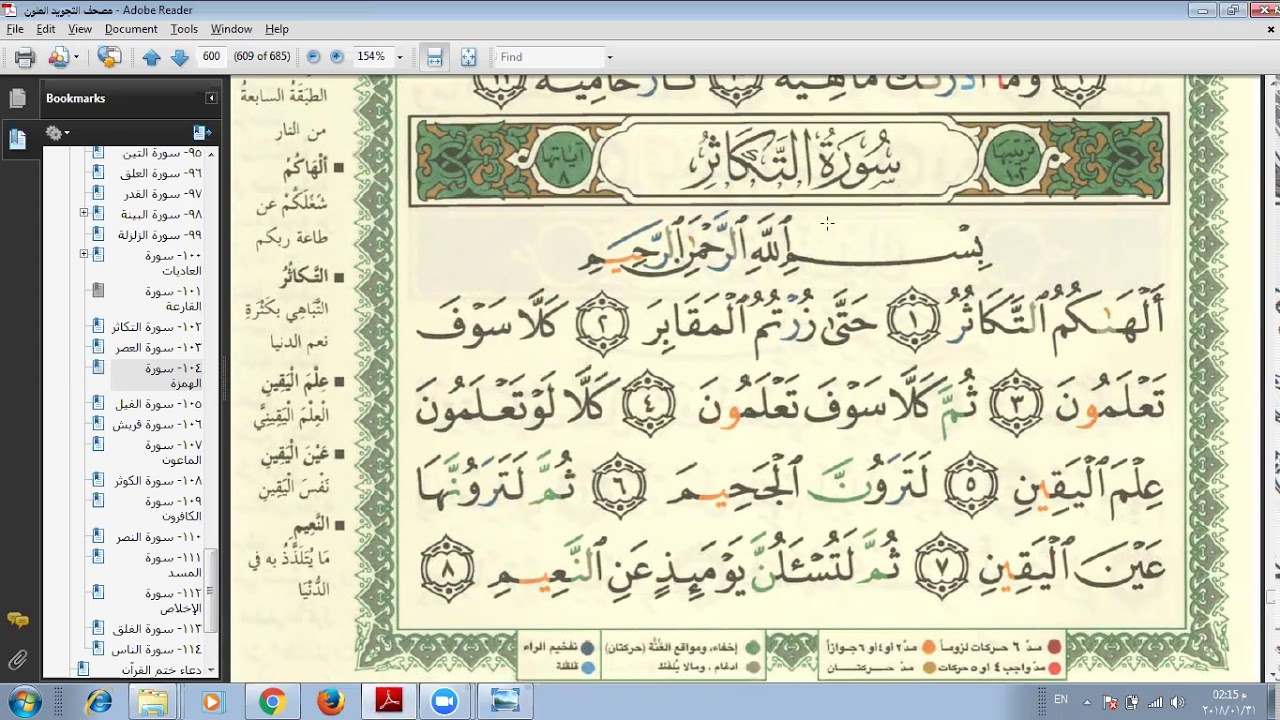Open the Document menu
The image size is (1280, 720).
click(131, 29)
